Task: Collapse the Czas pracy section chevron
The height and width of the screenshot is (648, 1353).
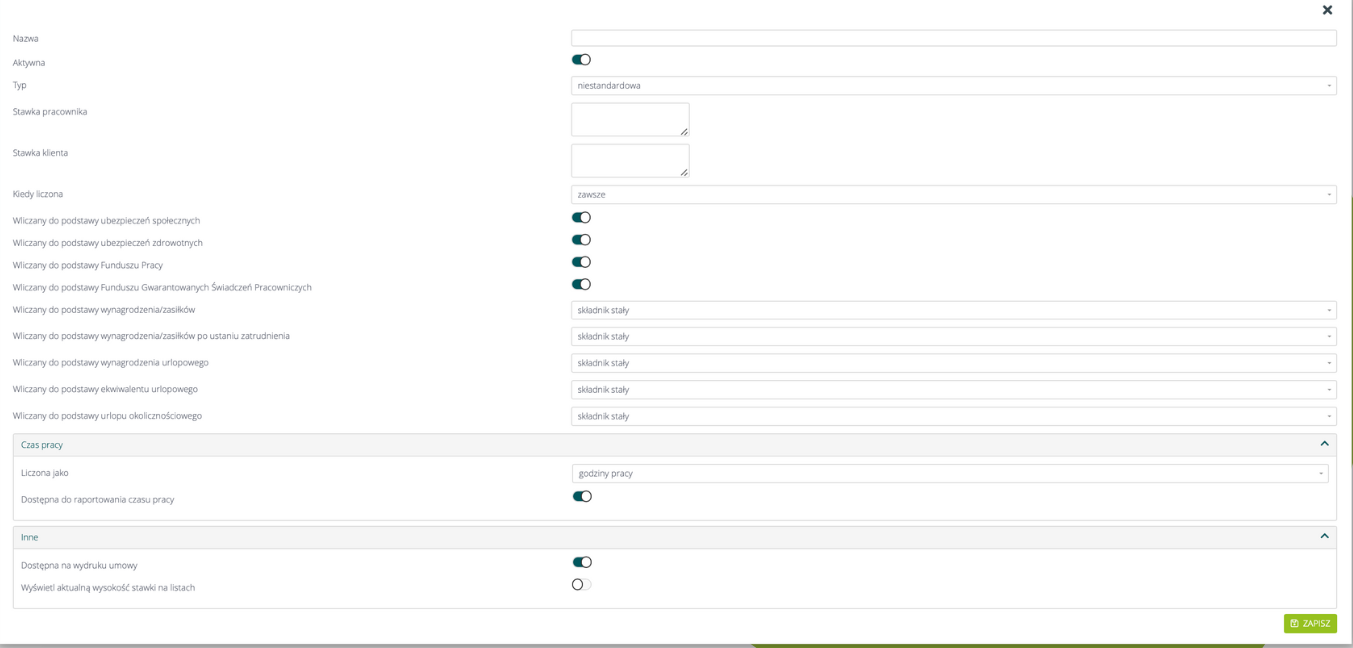Action: click(1324, 444)
